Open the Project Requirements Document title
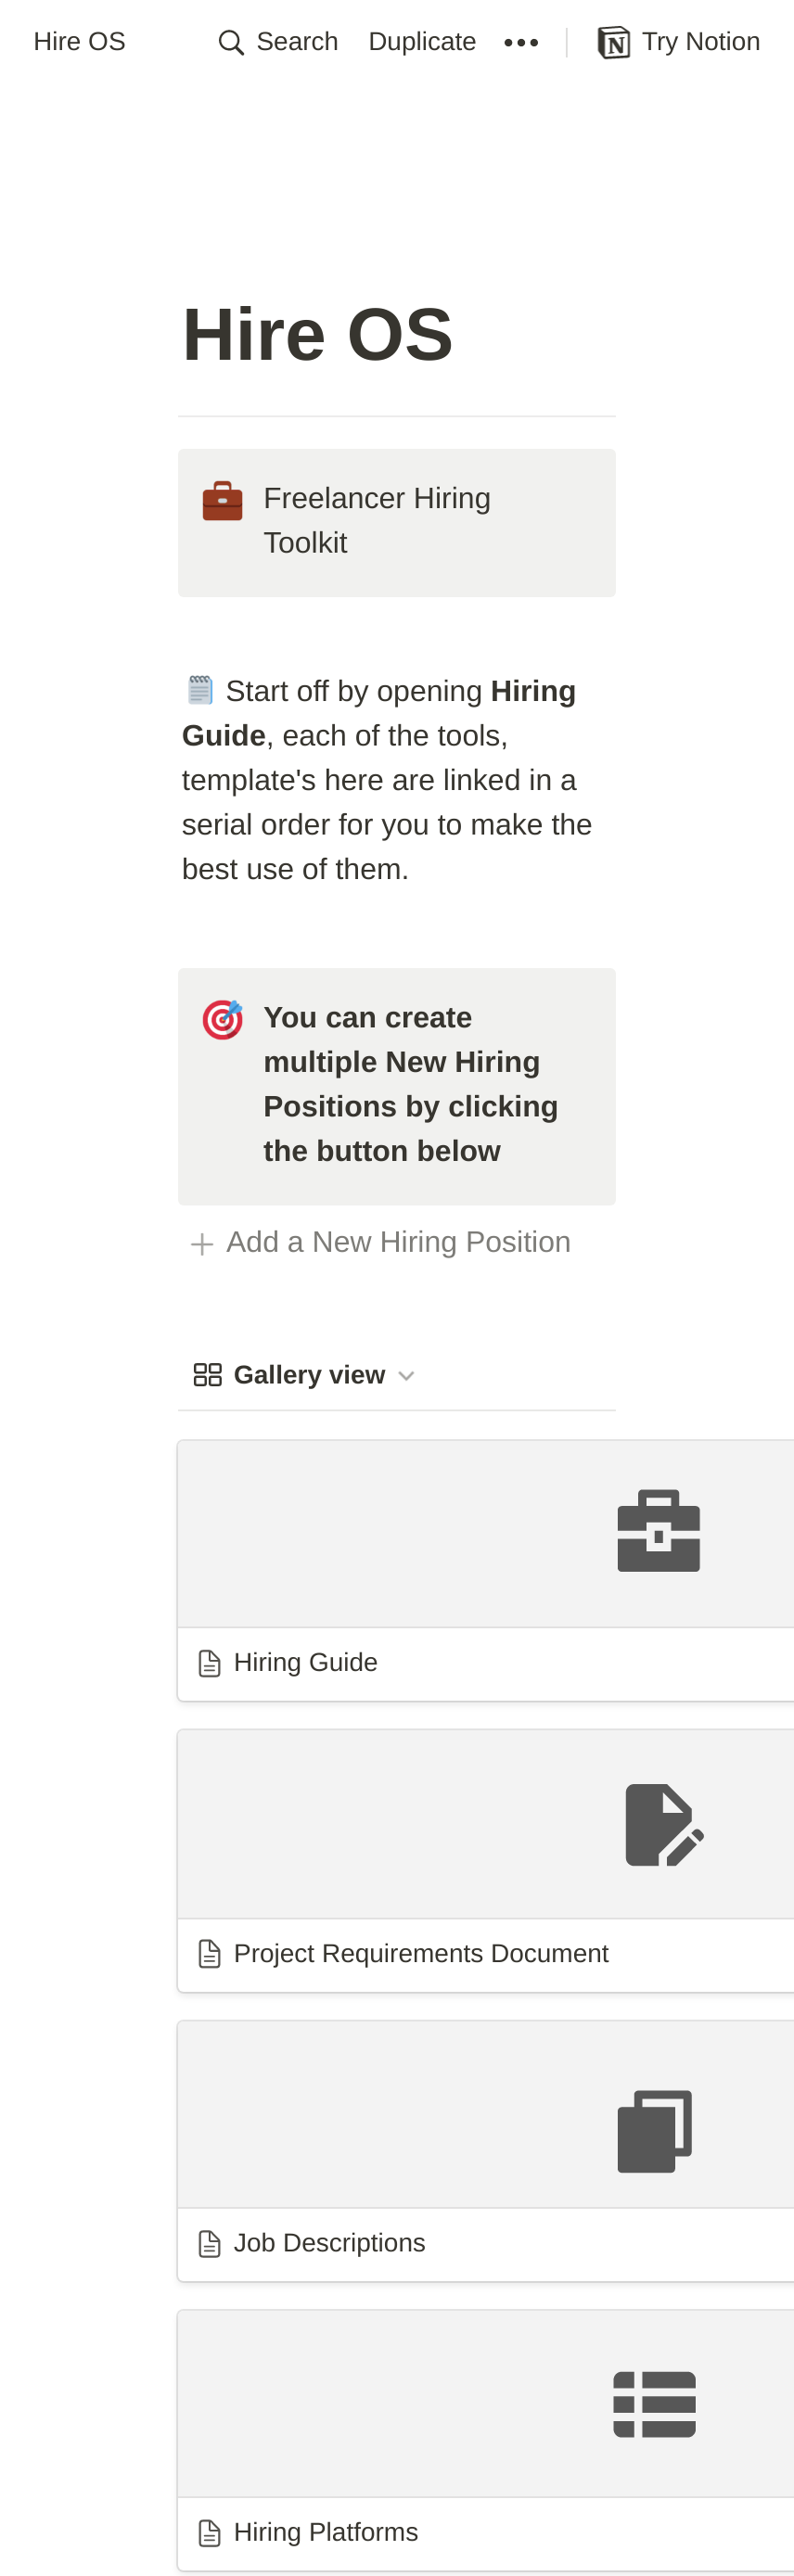The width and height of the screenshot is (794, 2576). coord(421,1954)
